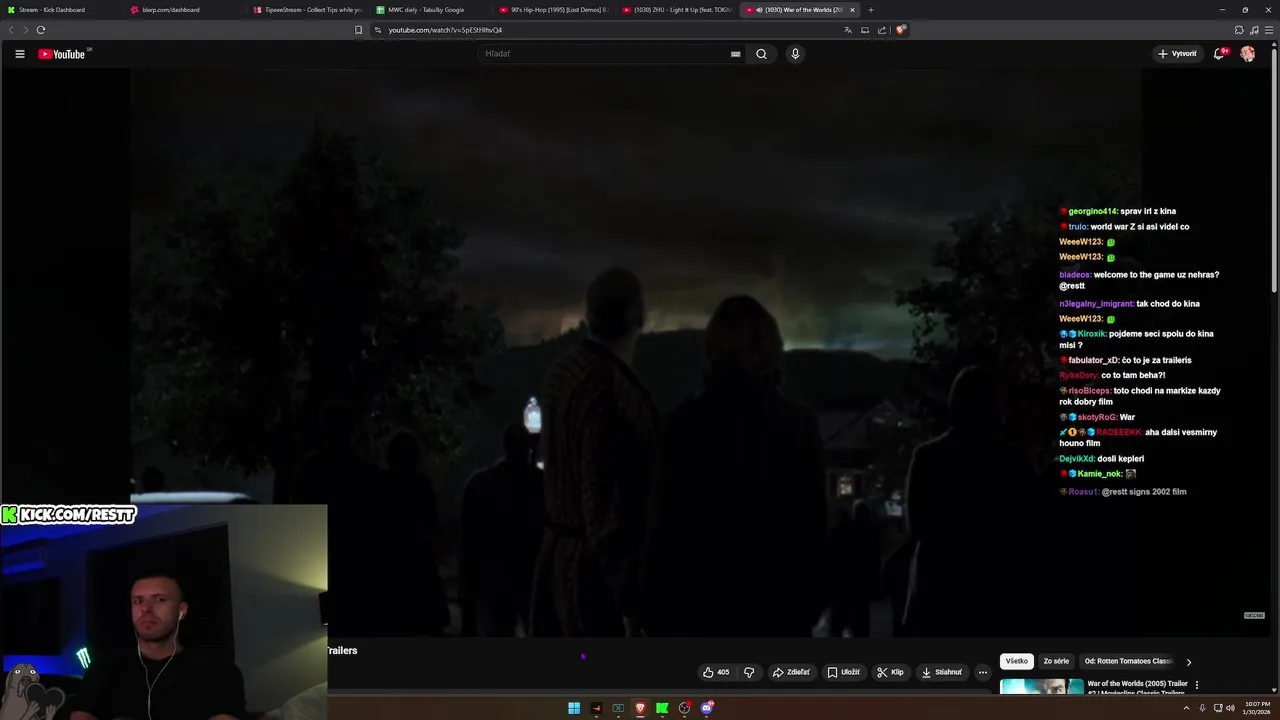
Task: Go back with browser back arrow
Action: (12, 30)
